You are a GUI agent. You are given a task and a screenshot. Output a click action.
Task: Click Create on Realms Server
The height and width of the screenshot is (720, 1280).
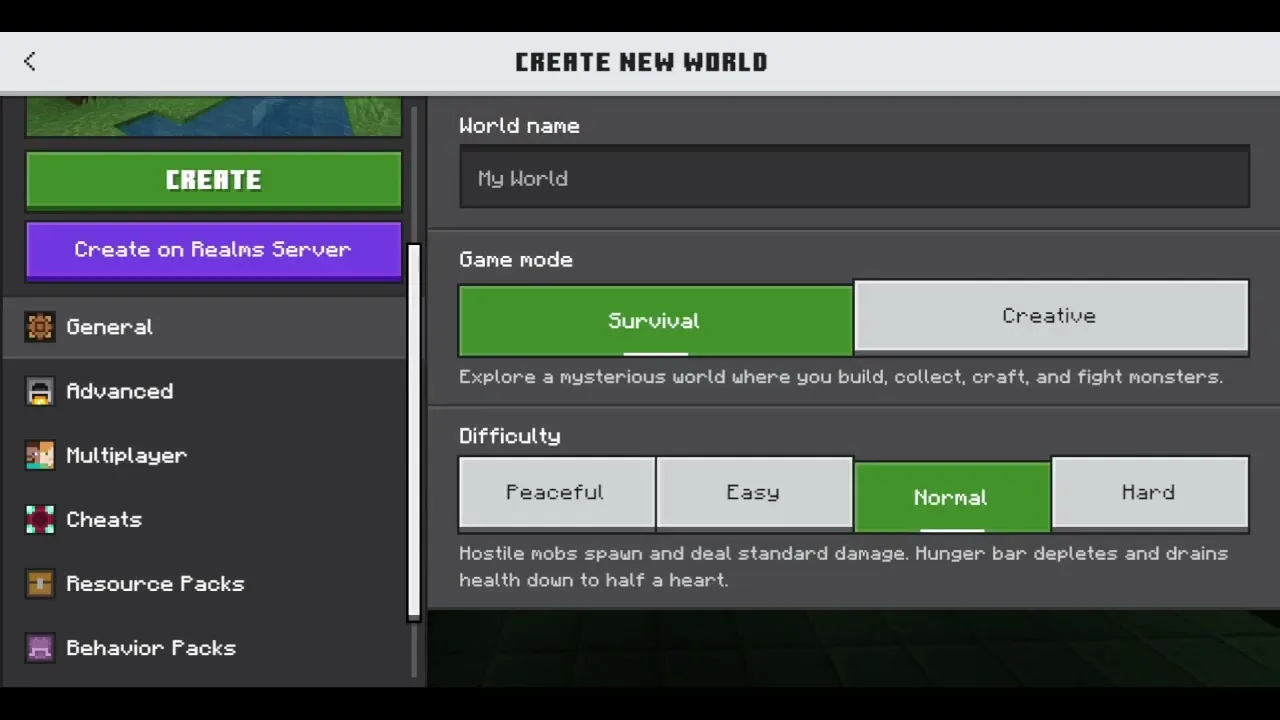[213, 250]
